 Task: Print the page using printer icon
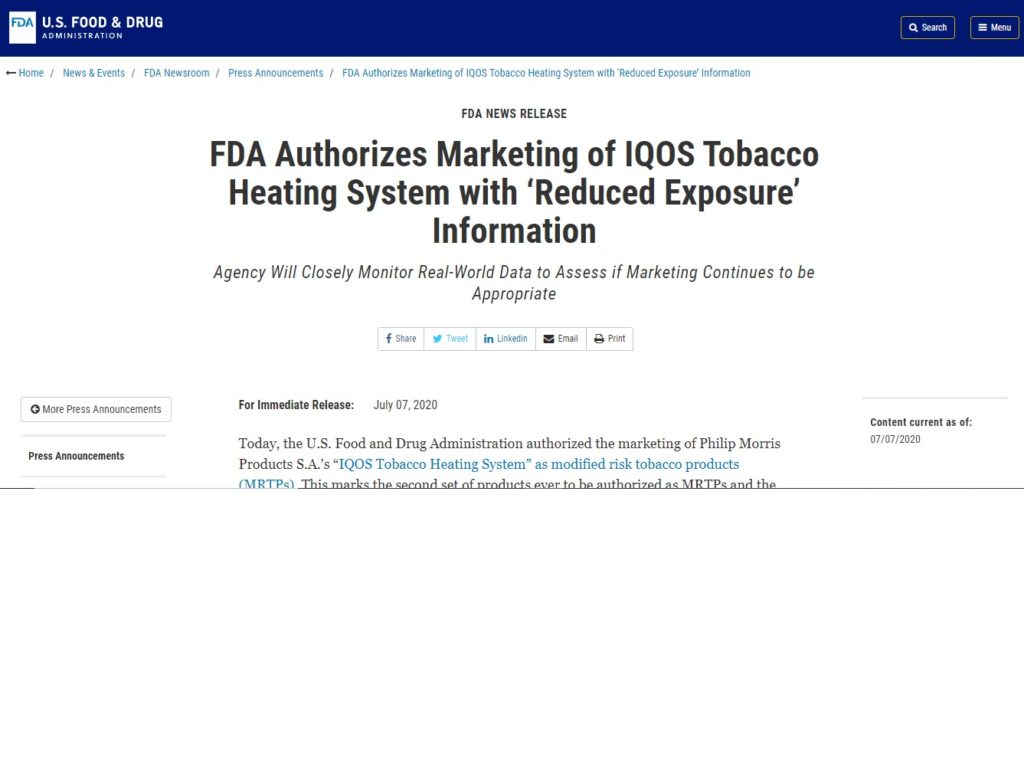609,339
